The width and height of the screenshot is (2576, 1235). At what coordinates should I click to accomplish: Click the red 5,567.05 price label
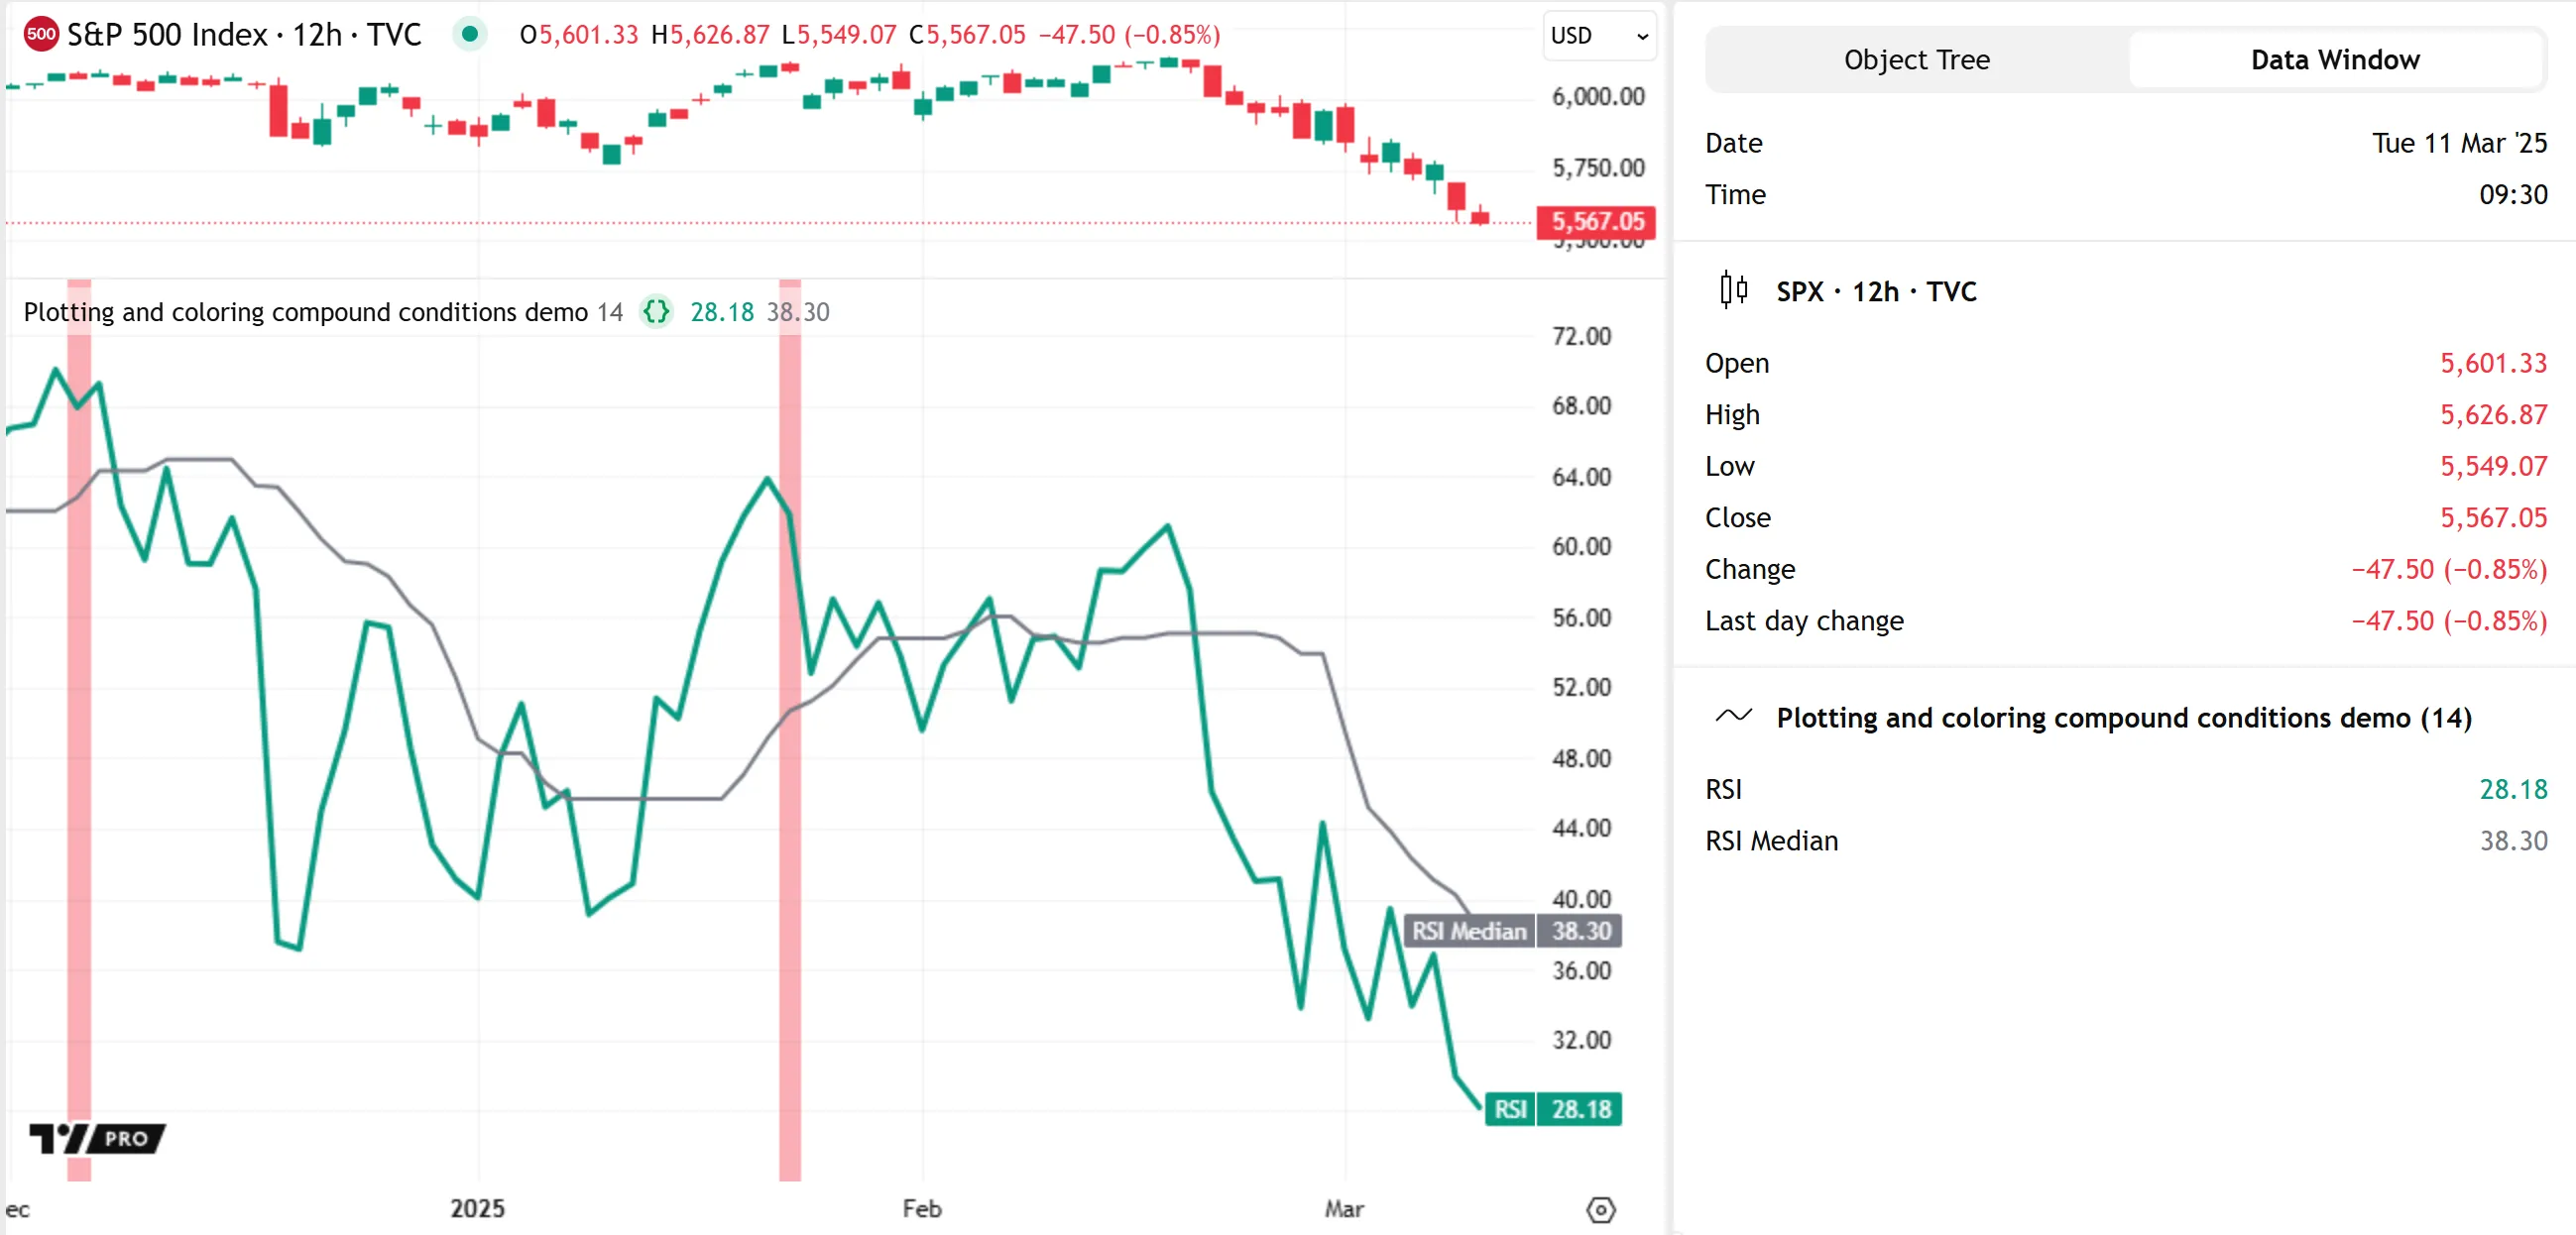coord(1596,221)
